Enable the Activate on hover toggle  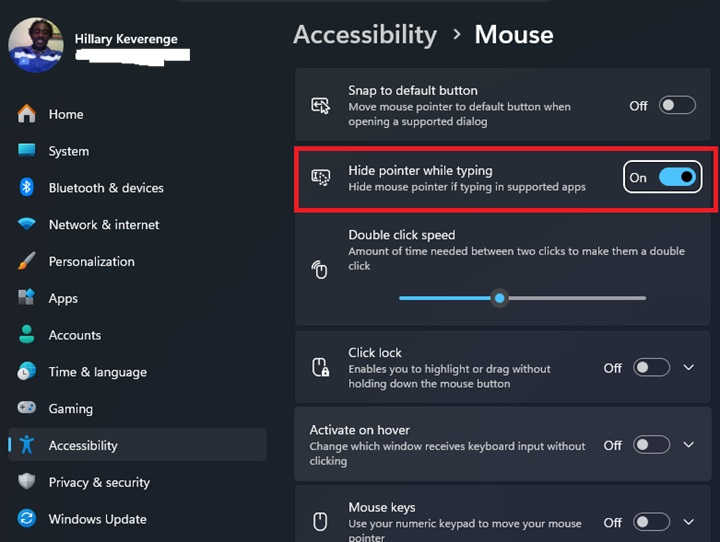pyautogui.click(x=651, y=445)
